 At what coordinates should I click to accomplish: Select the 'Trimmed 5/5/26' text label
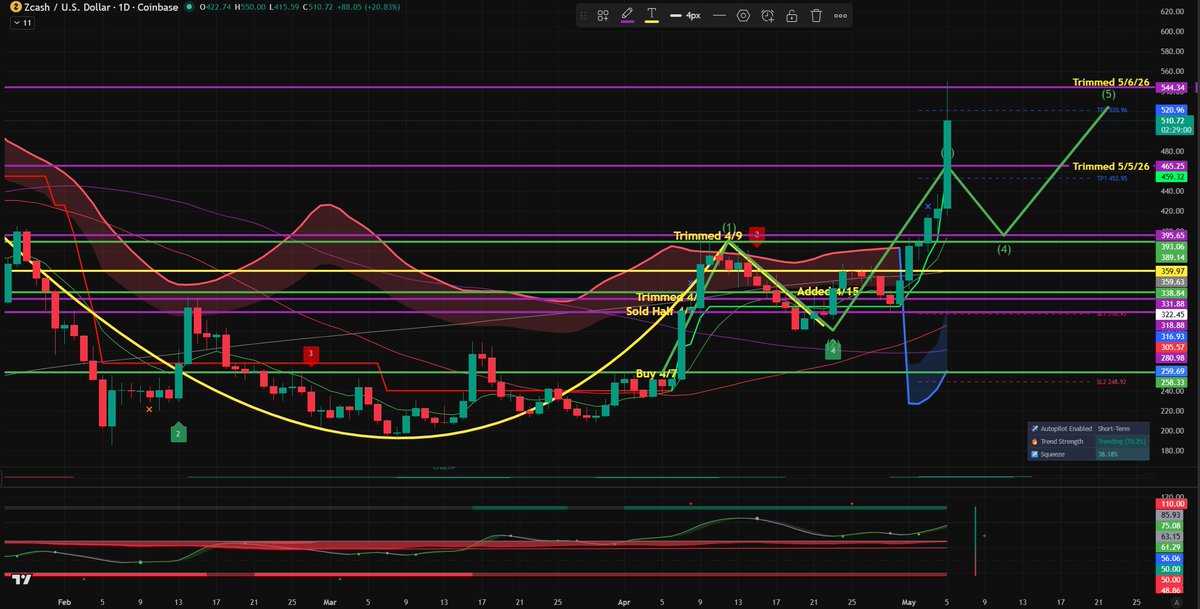tap(1113, 166)
